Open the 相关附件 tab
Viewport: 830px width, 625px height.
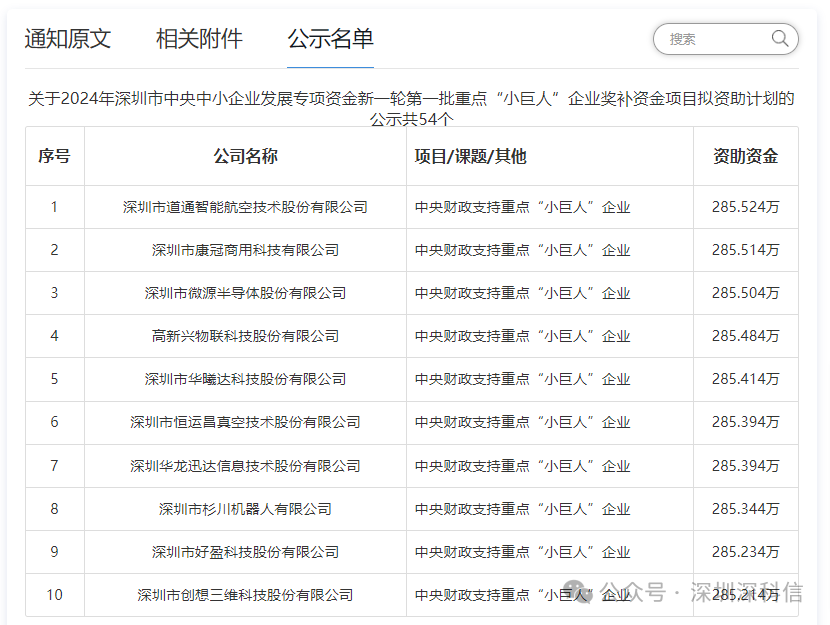coord(199,39)
